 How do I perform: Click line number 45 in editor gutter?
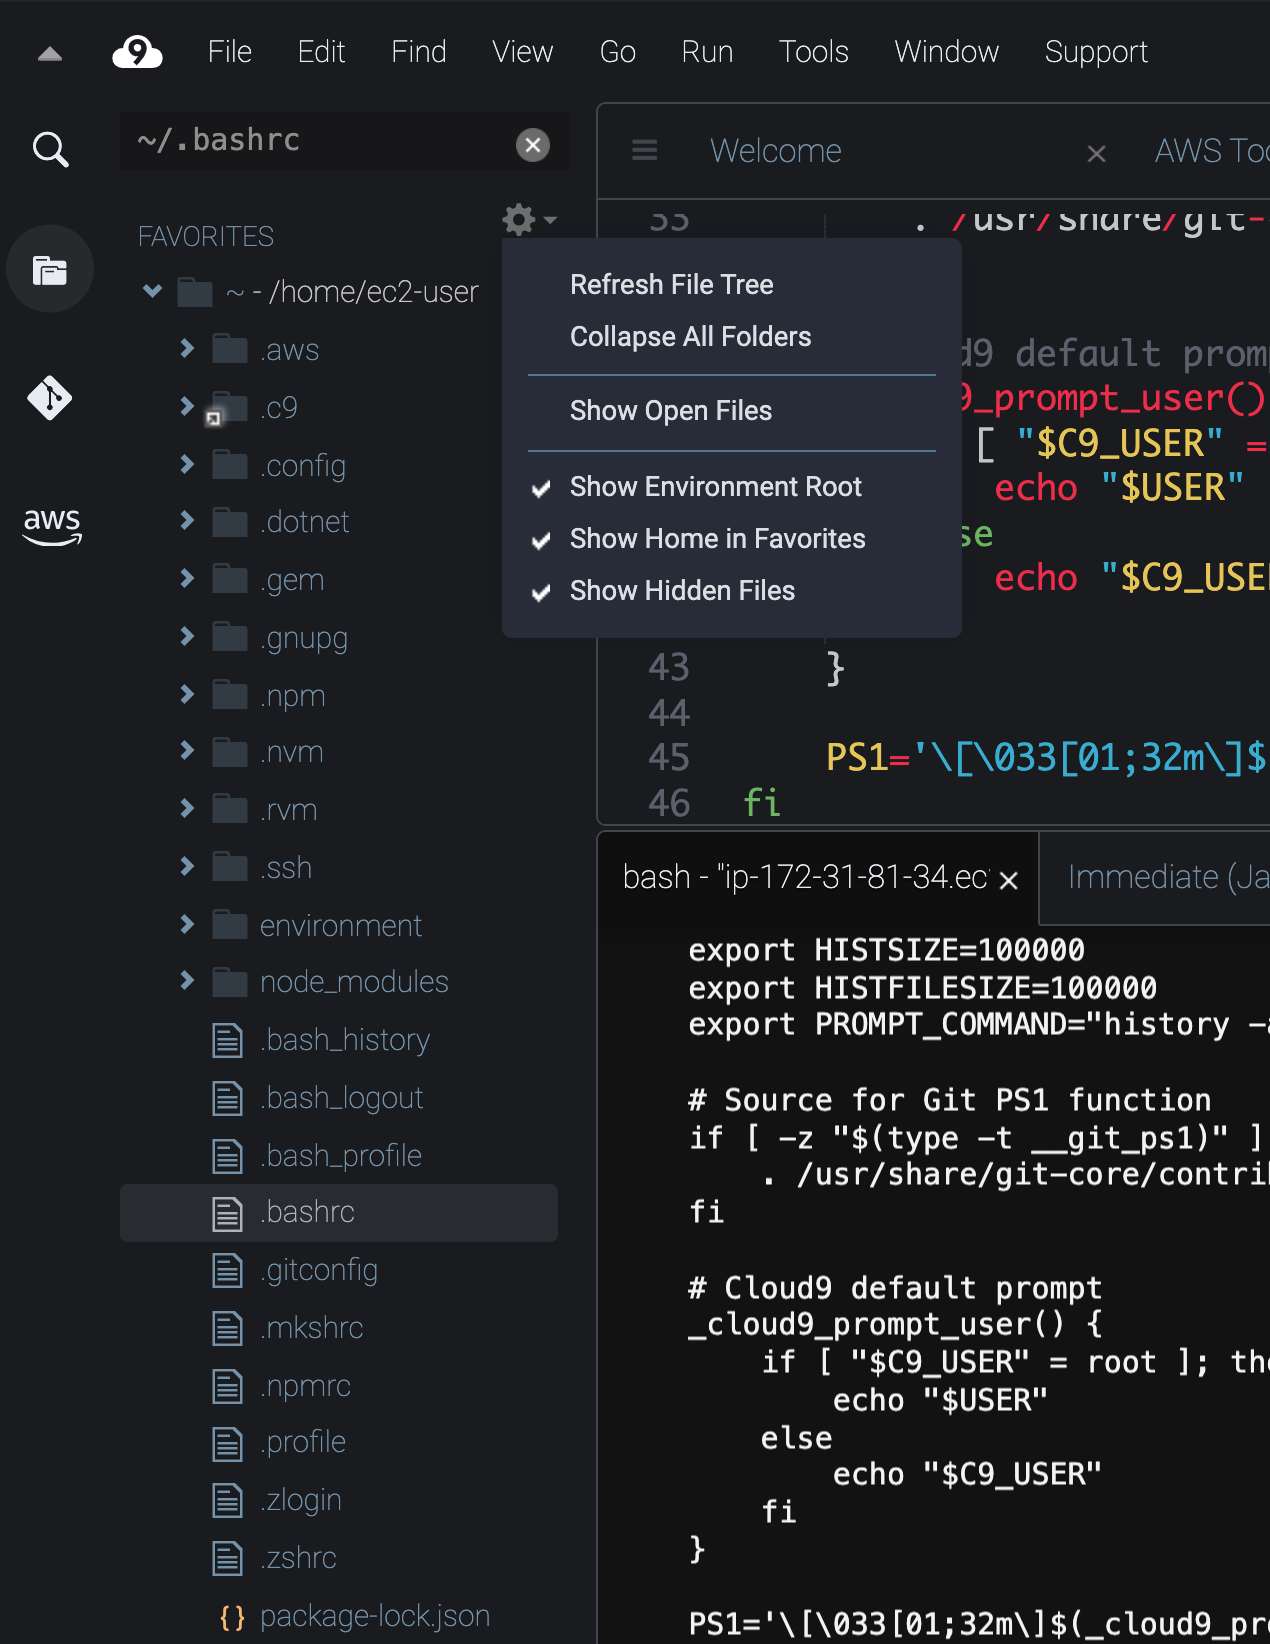point(669,758)
